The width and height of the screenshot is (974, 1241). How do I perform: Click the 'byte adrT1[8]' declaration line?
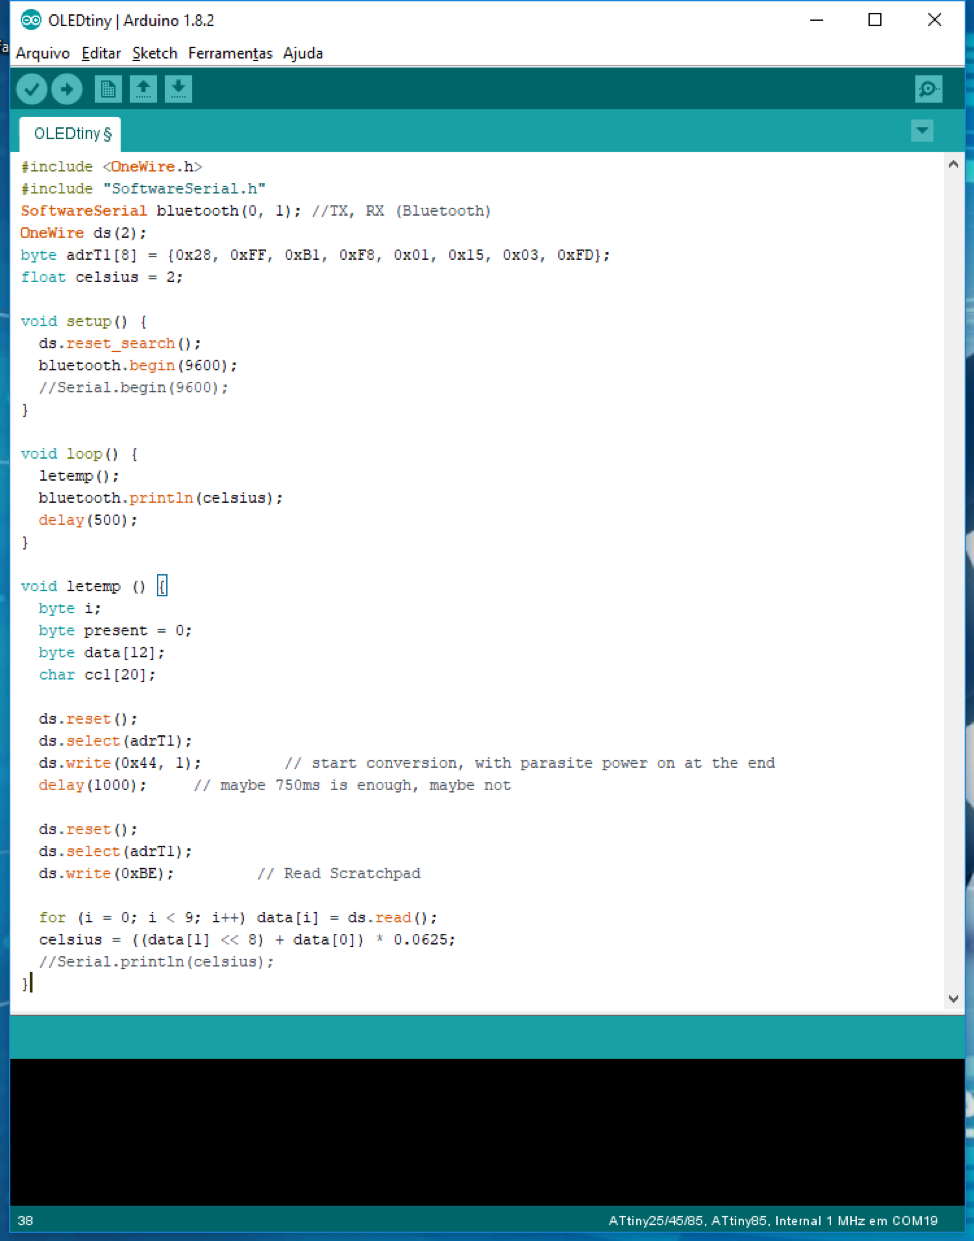click(x=315, y=255)
